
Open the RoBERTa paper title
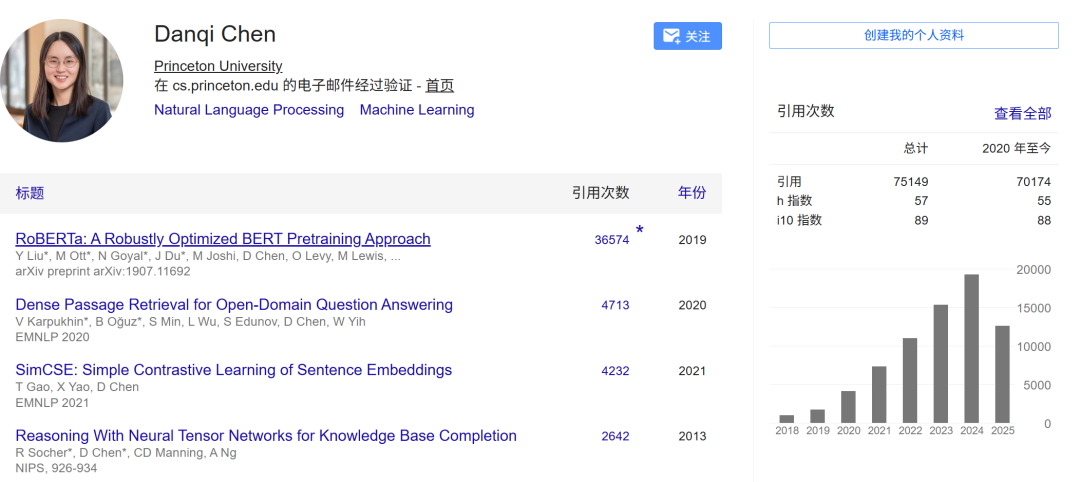click(x=222, y=239)
